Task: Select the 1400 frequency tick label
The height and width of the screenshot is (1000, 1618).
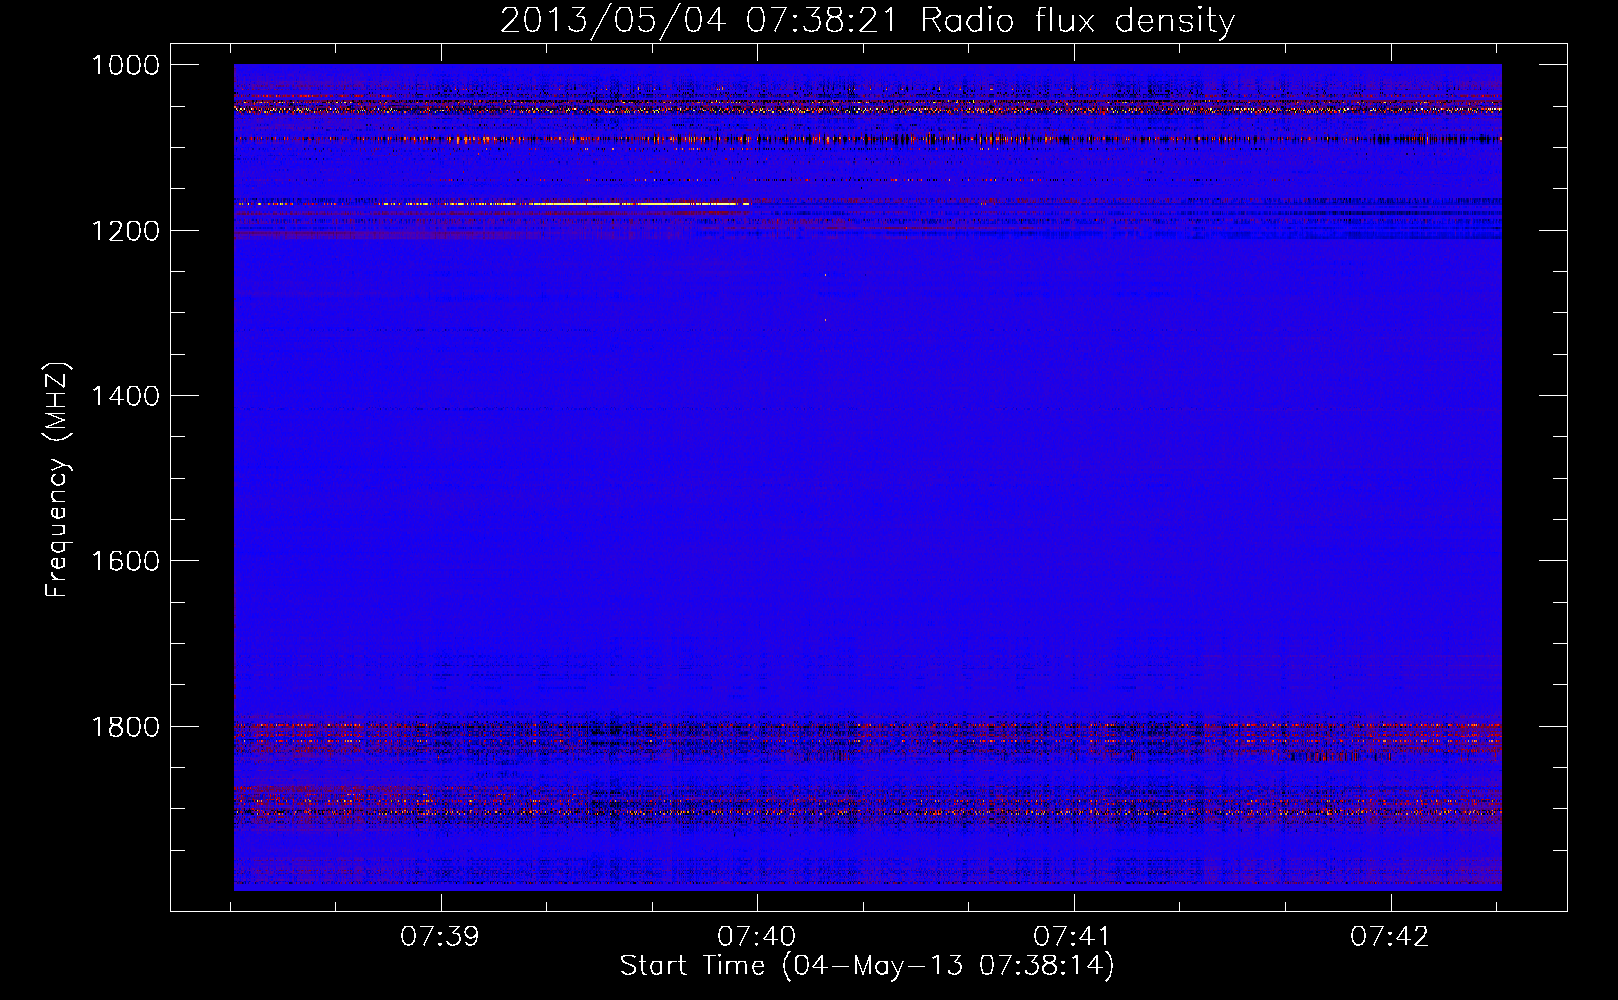Action: [125, 396]
